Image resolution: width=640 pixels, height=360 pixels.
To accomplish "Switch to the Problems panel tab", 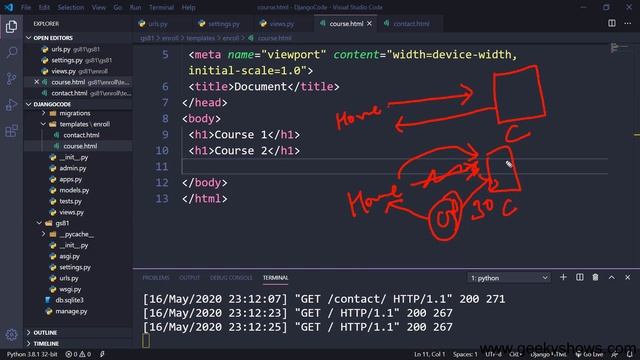I will click(x=156, y=278).
